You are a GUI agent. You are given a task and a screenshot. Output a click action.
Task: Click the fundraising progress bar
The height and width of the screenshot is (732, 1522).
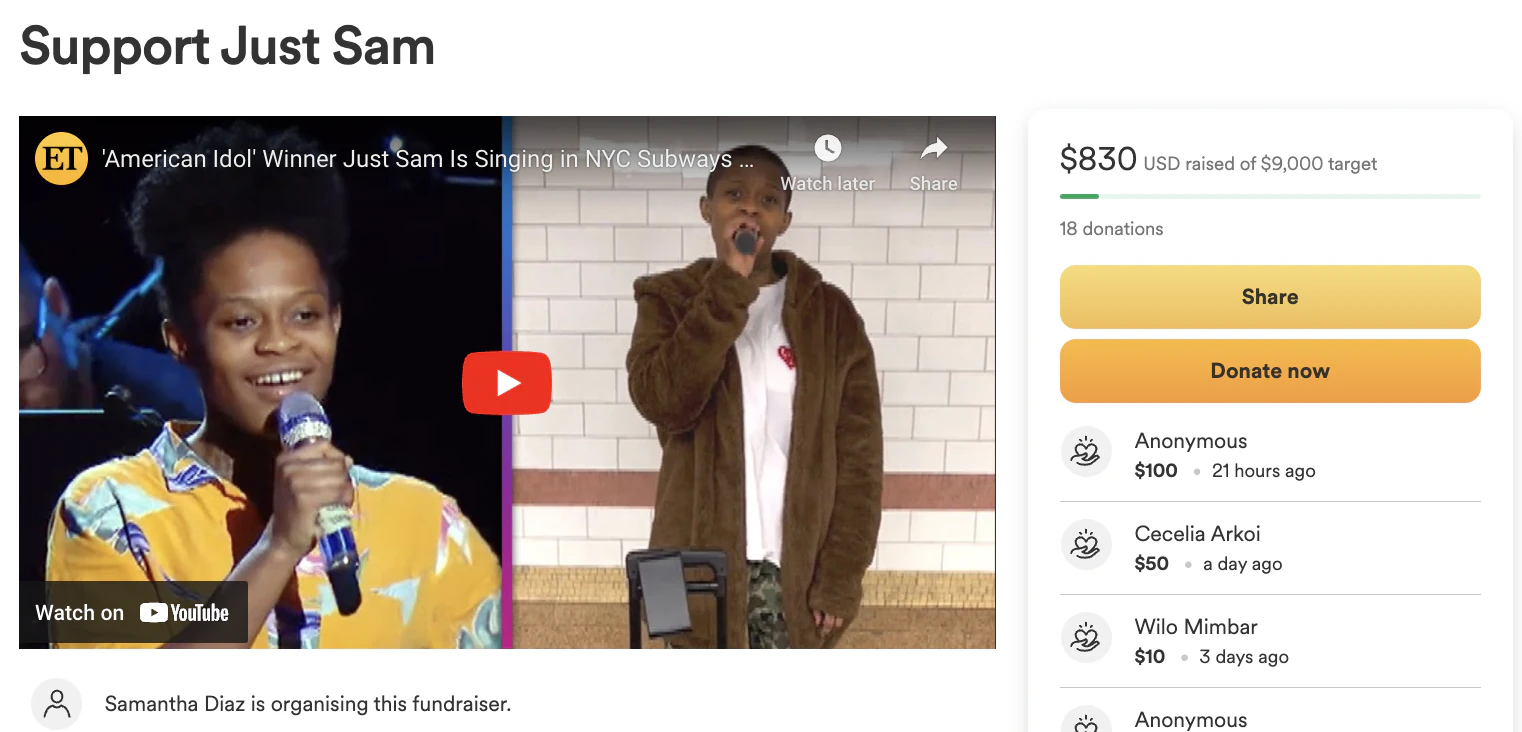pyautogui.click(x=1270, y=196)
